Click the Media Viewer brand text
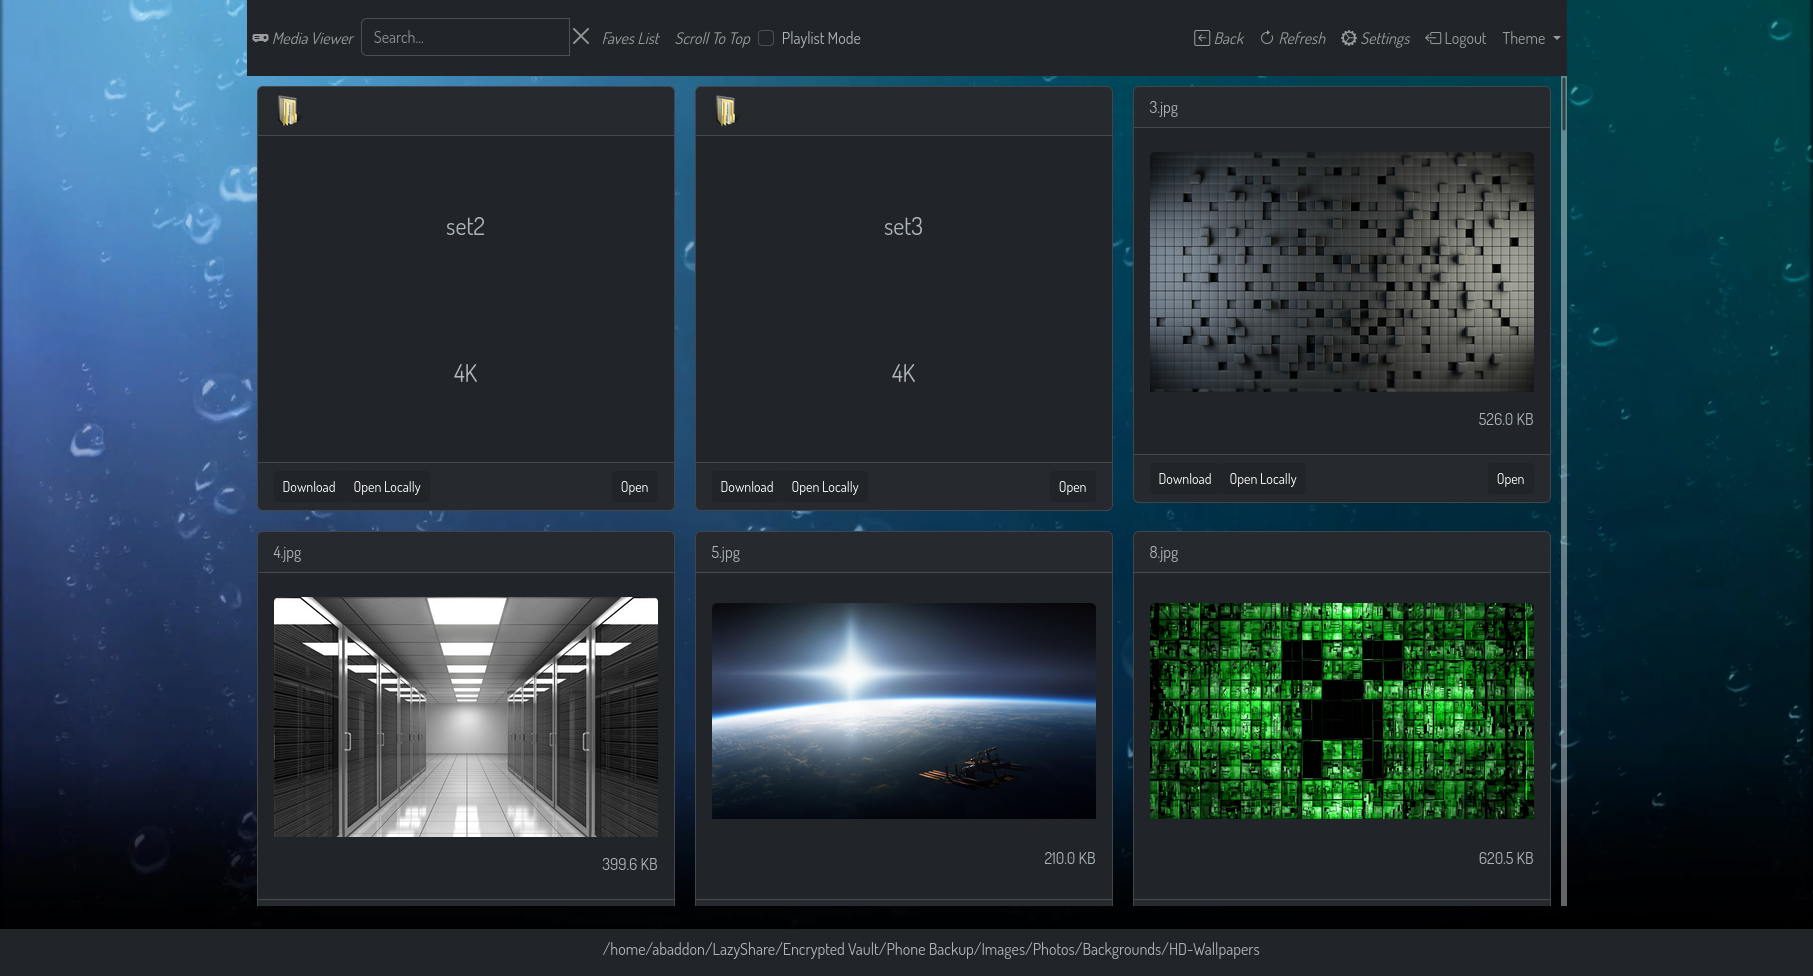Image resolution: width=1813 pixels, height=976 pixels. (313, 38)
